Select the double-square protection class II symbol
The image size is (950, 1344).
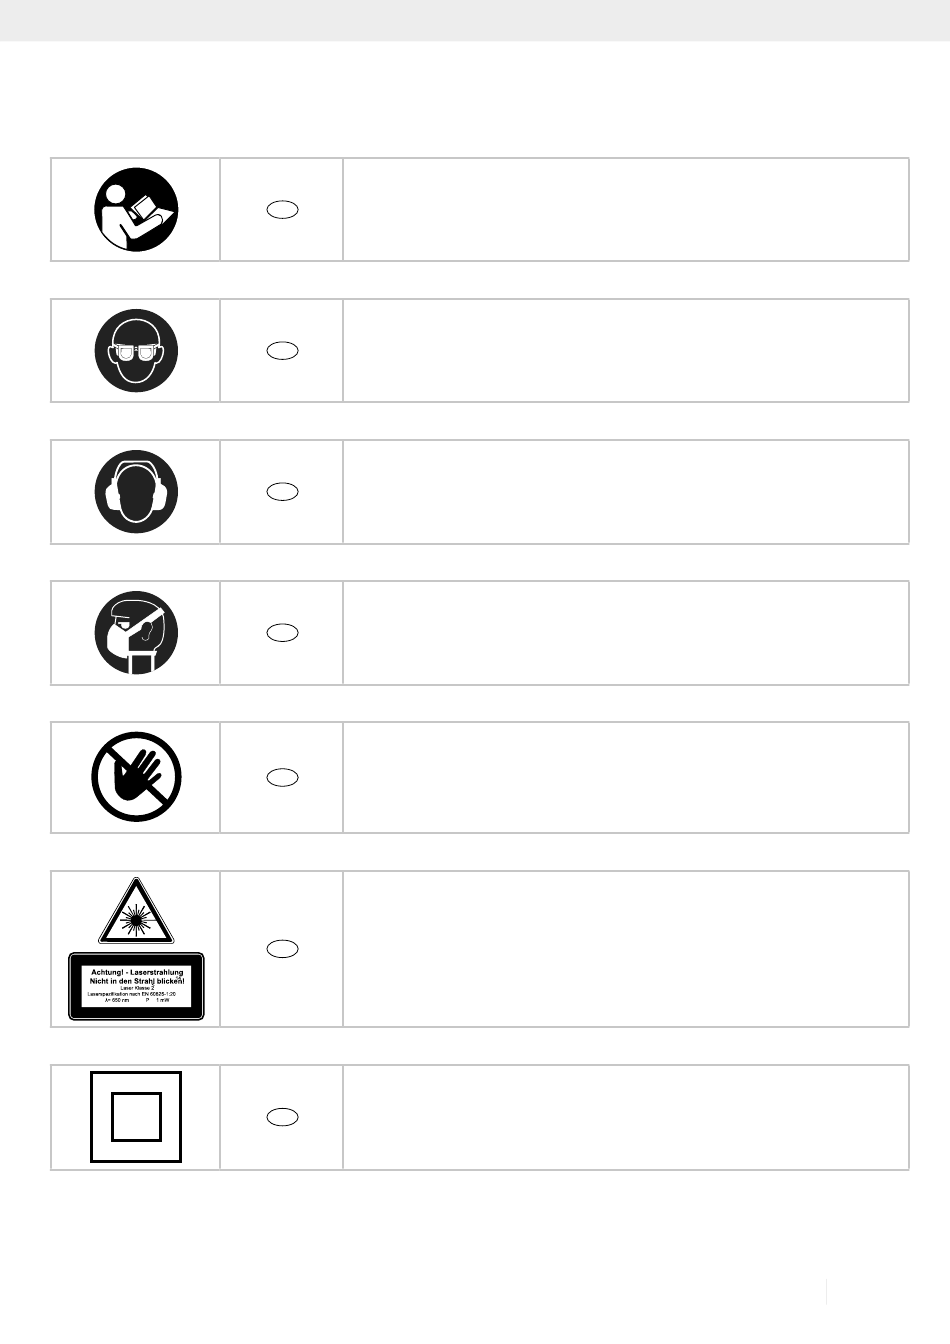point(136,1117)
